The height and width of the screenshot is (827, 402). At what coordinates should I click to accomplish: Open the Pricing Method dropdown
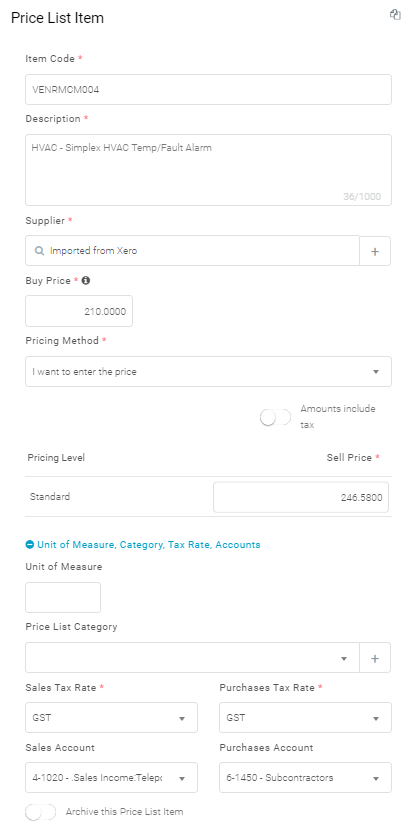click(208, 372)
